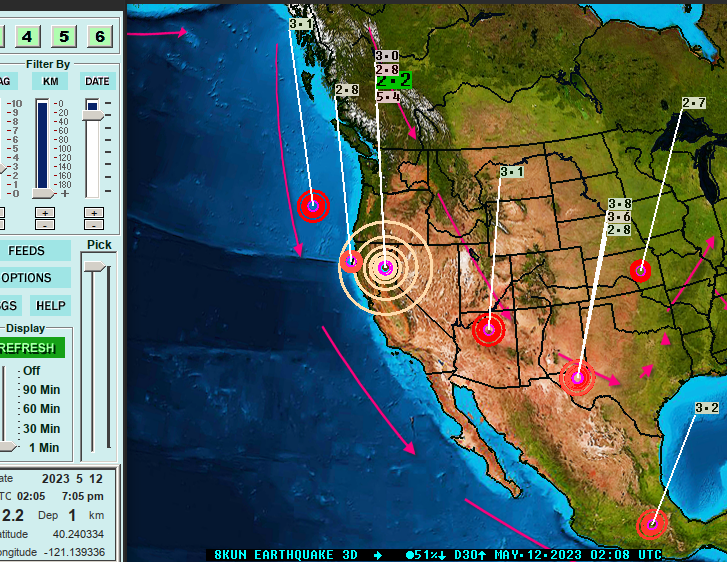727x562 pixels.
Task: Click the 5.4 magnitude label
Action: 388,96
